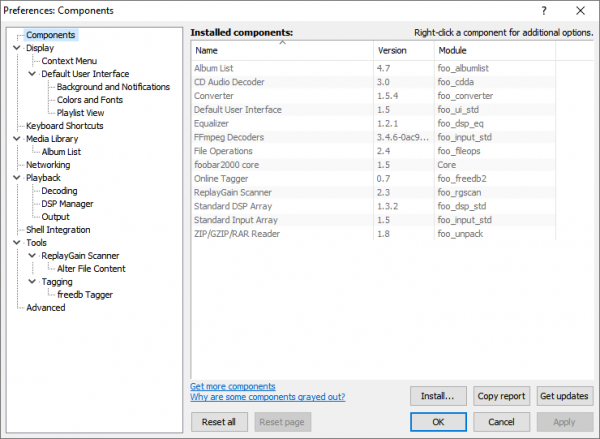
Task: Collapse the Default User Interface node
Action: (32, 74)
